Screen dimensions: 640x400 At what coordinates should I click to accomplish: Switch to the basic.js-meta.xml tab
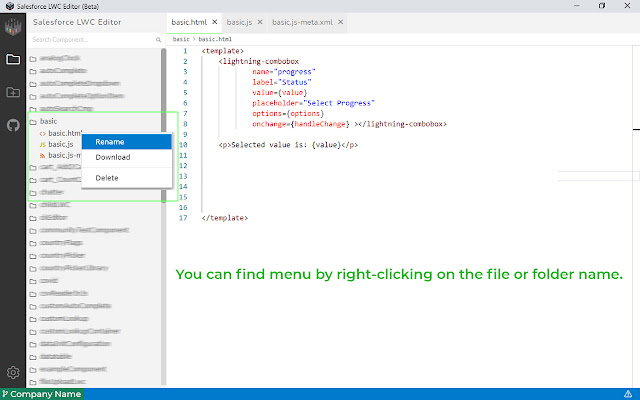300,20
